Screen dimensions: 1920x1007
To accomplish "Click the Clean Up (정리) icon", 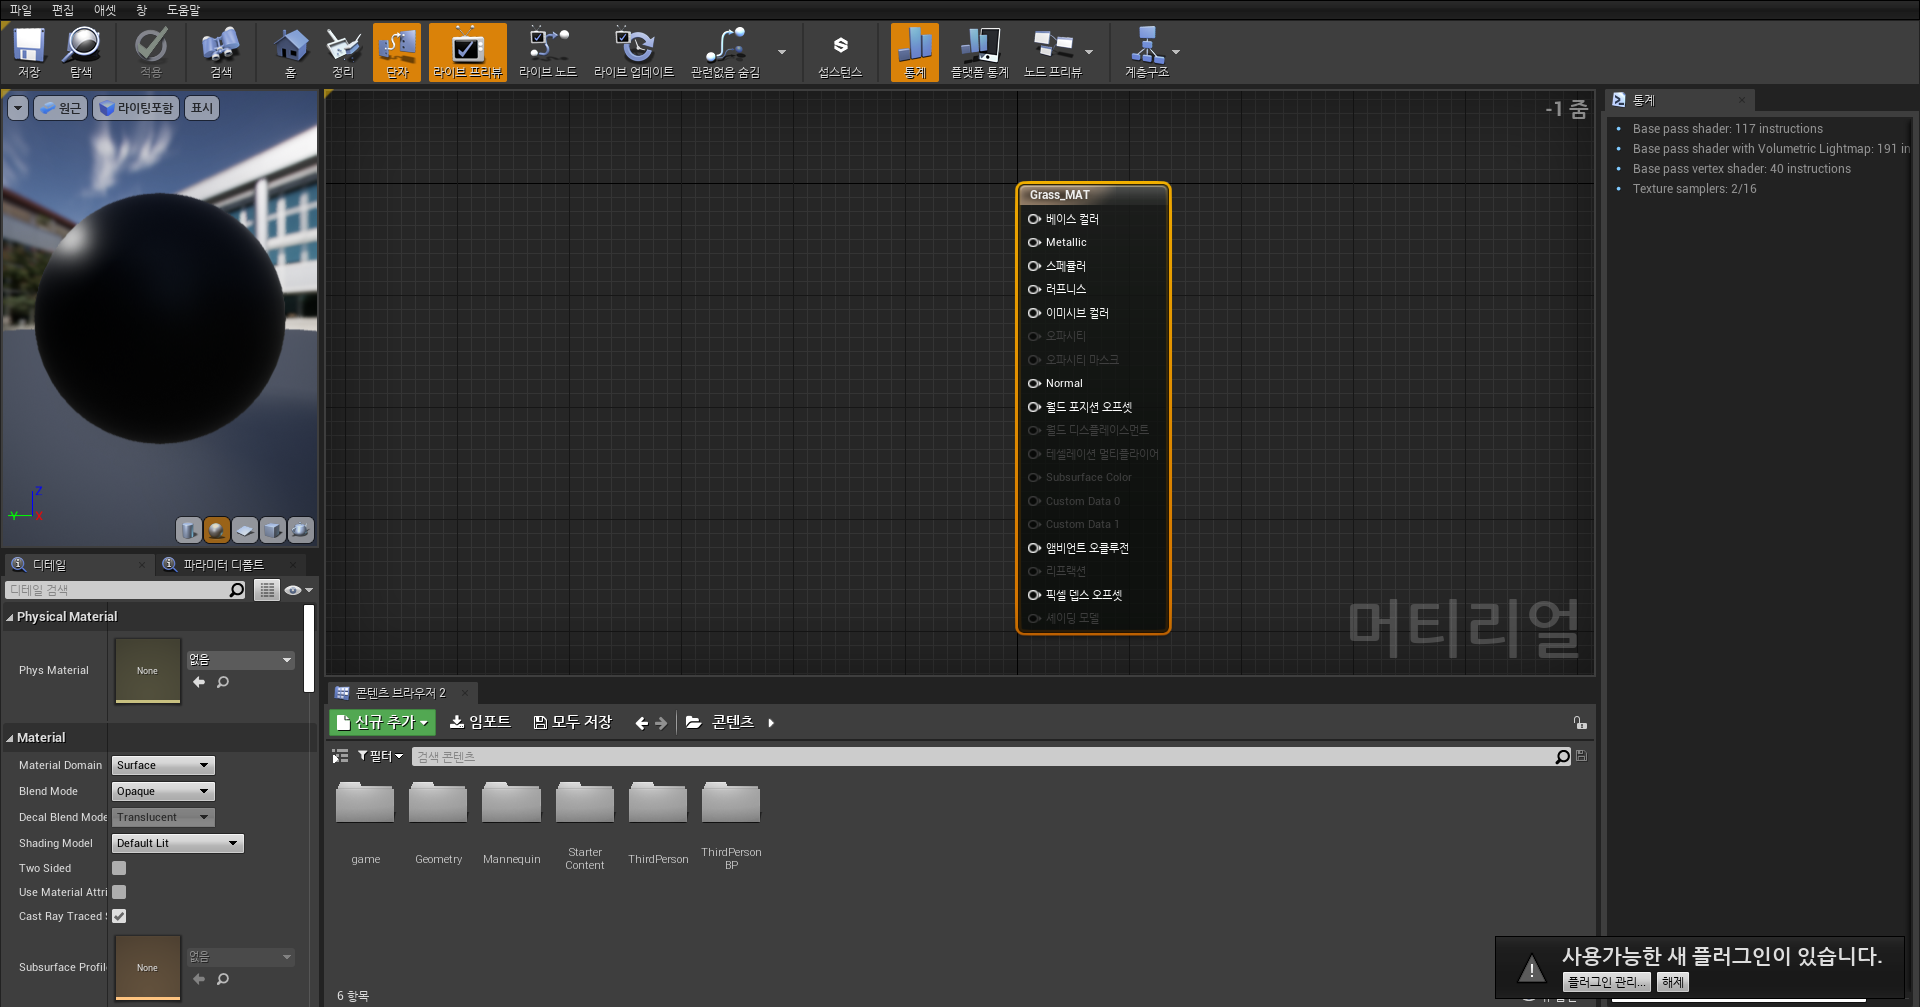I will click(343, 53).
